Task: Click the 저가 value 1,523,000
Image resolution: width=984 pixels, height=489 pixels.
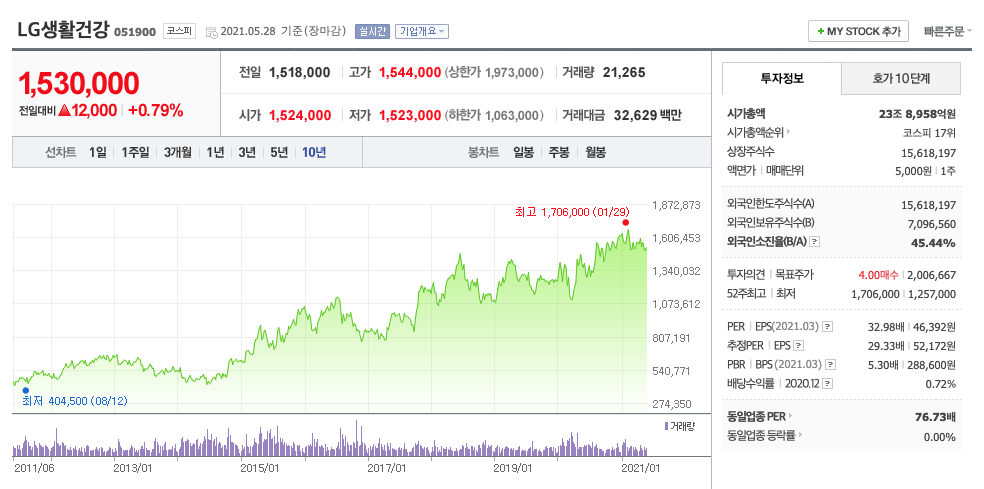Action: [410, 116]
